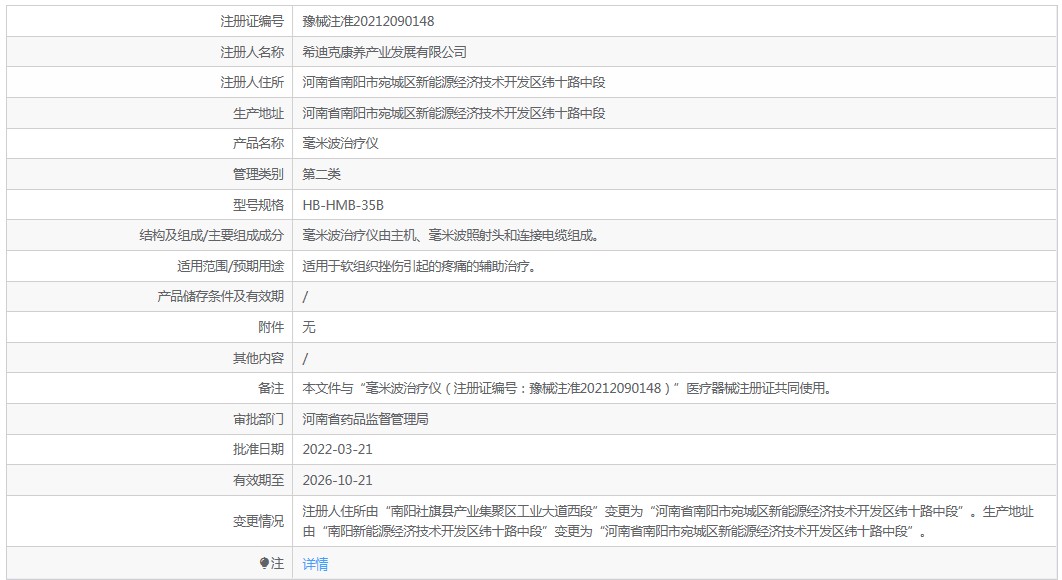Click the lightbulb icon beside 注
This screenshot has width=1062, height=580.
coord(264,564)
